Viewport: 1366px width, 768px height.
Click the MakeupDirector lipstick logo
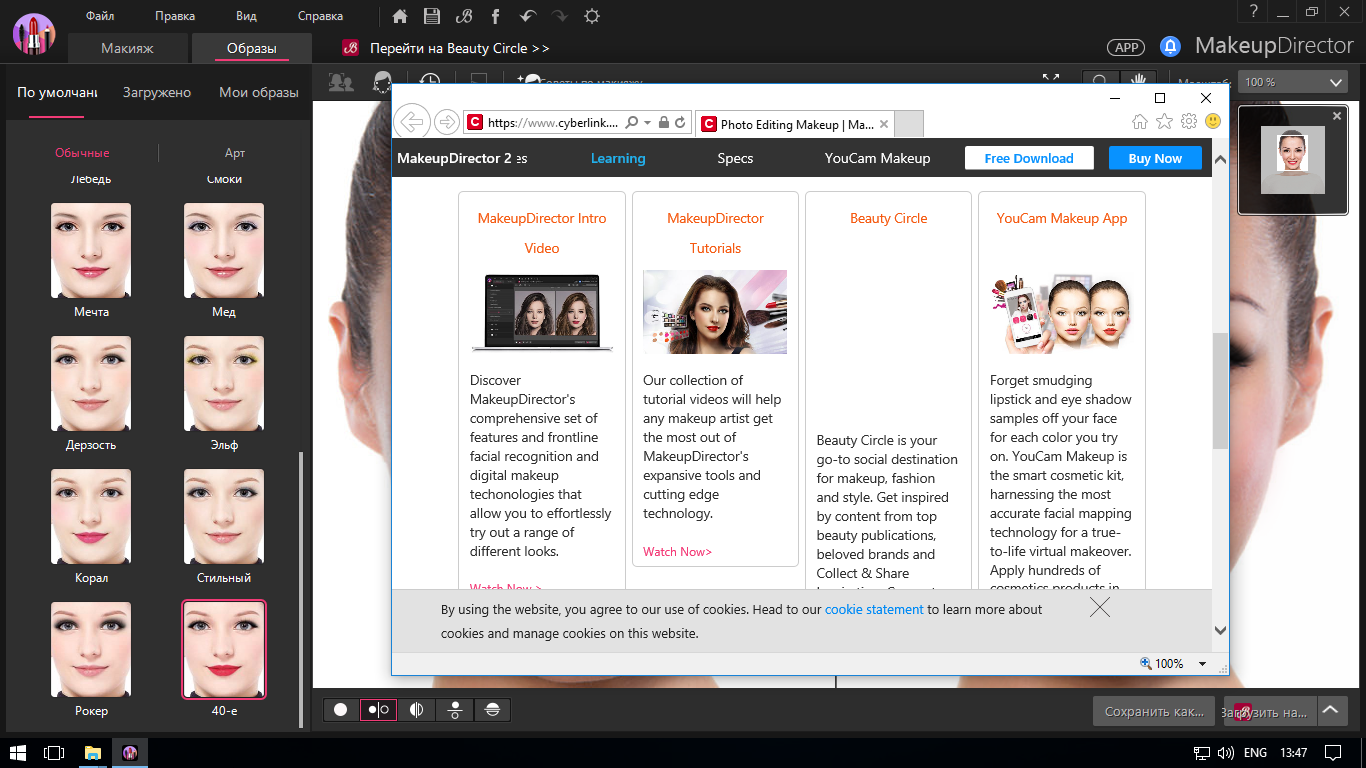(x=33, y=34)
